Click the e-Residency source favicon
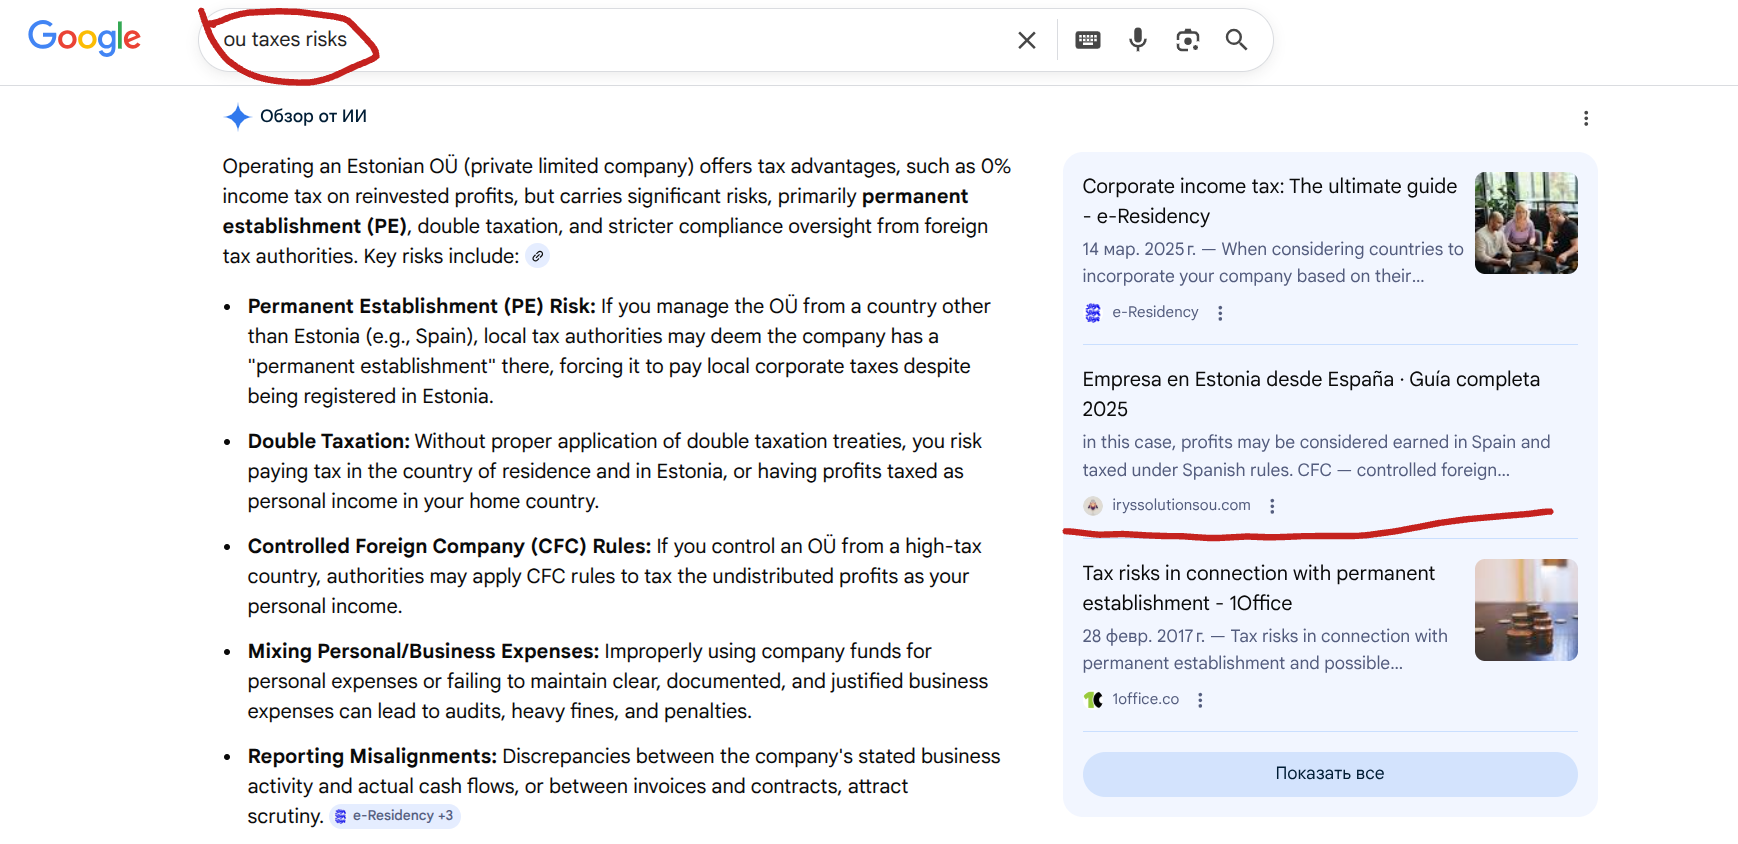 [1093, 313]
